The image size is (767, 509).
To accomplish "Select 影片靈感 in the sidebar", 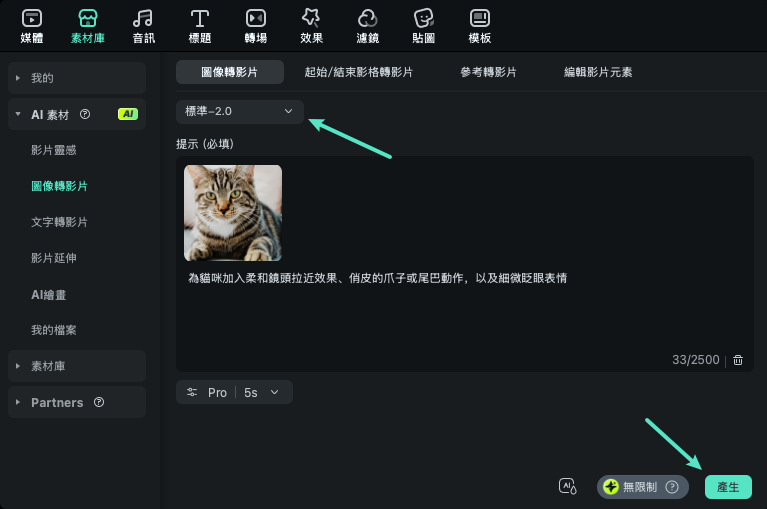I will click(x=54, y=150).
